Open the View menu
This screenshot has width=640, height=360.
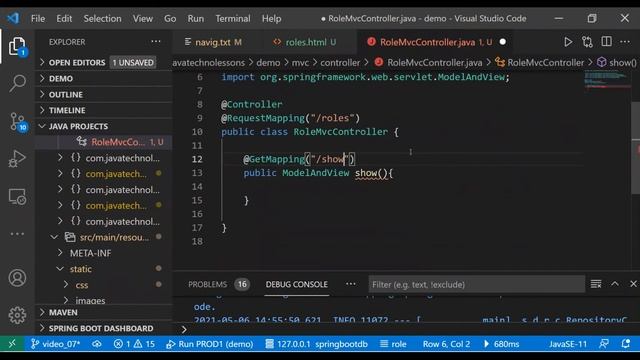142,18
